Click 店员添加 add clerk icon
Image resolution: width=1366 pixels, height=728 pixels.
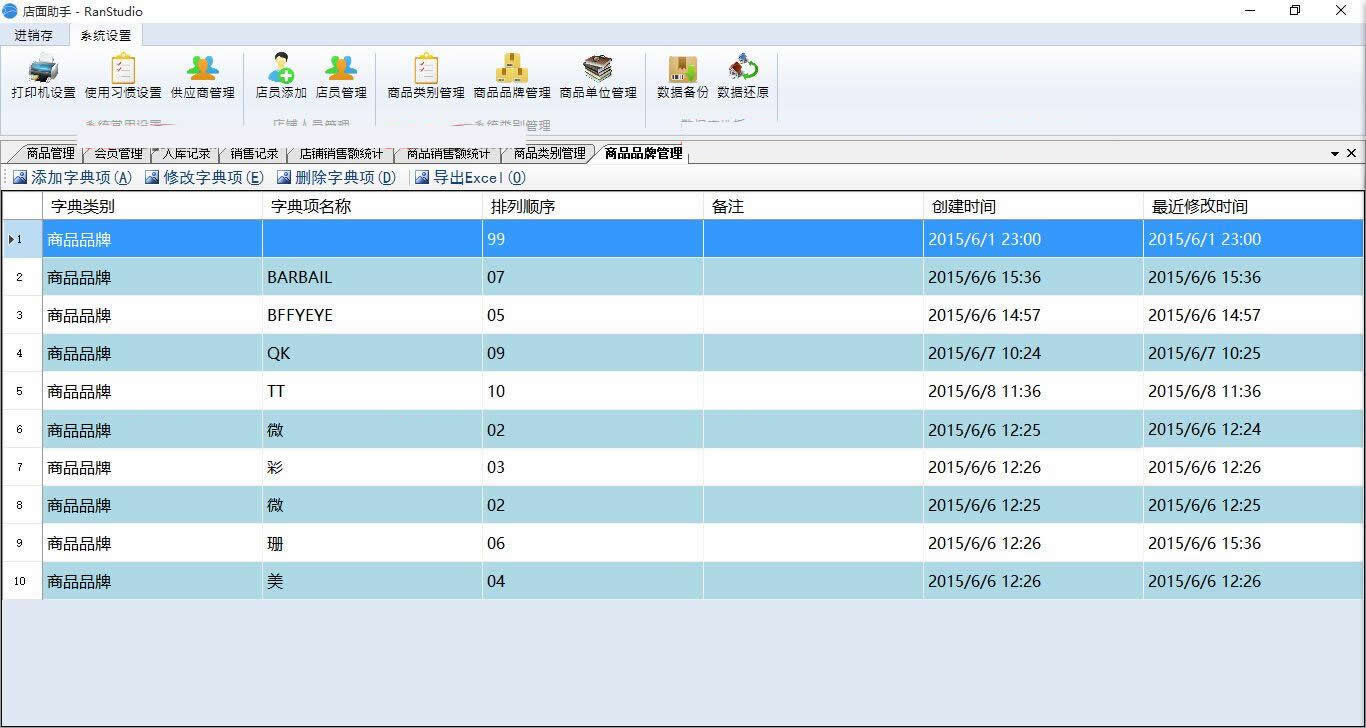pyautogui.click(x=281, y=77)
